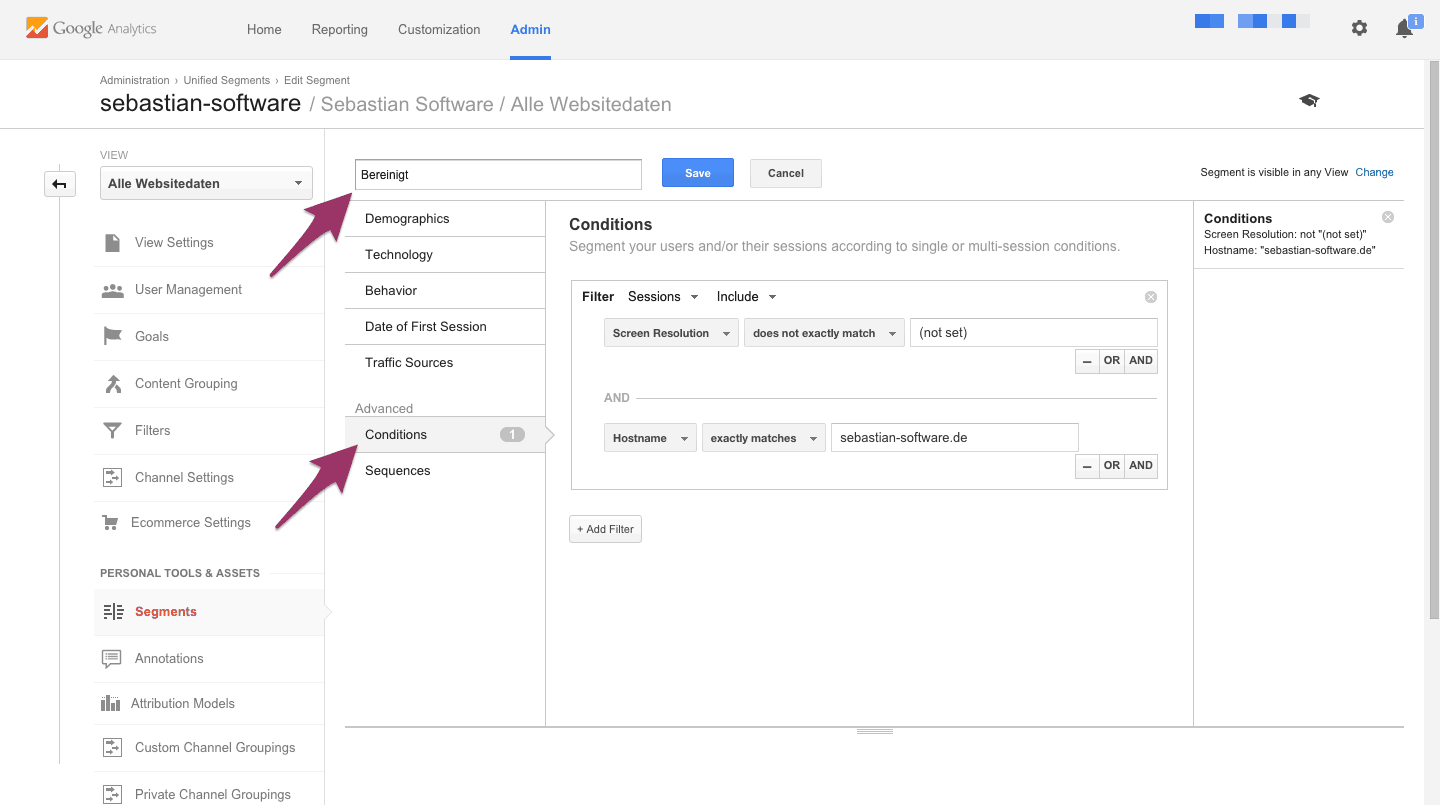Open the Hostname dimension dropdown
Viewport: 1440px width, 805px height.
pos(650,438)
